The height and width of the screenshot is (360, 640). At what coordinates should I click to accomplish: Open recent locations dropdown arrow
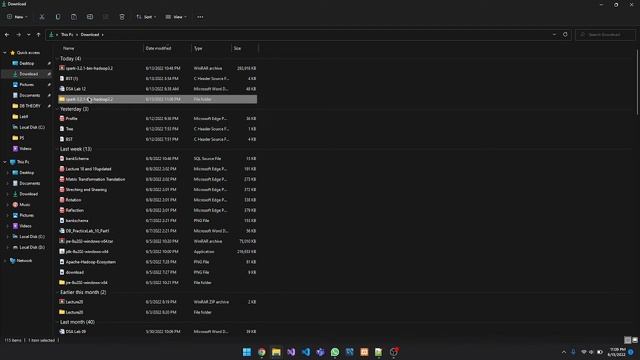point(29,35)
